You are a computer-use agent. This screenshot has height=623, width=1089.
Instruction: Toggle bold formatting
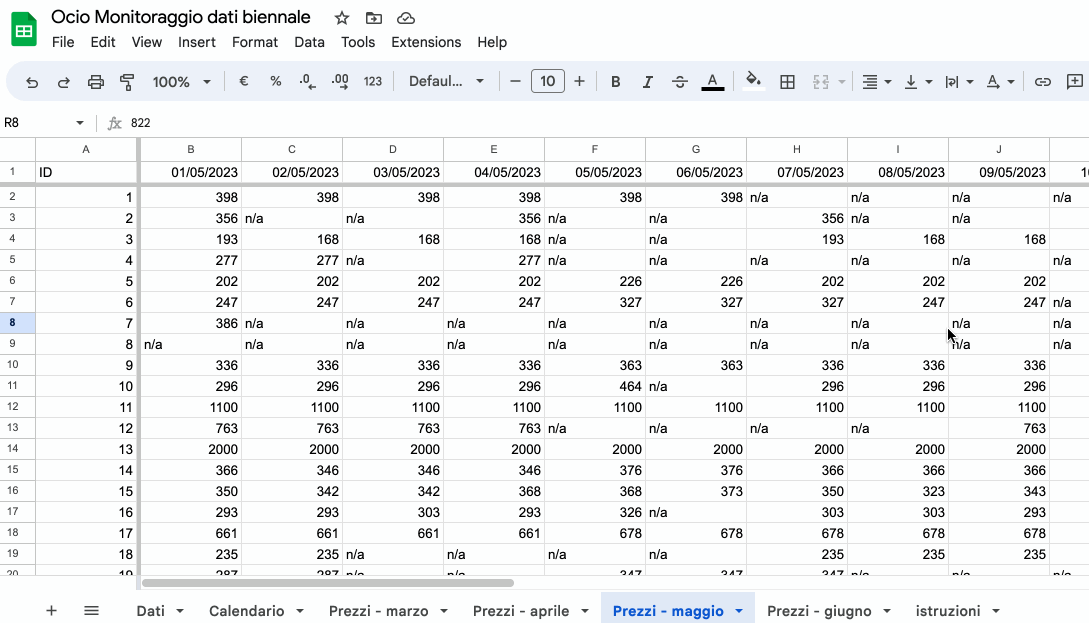(615, 82)
